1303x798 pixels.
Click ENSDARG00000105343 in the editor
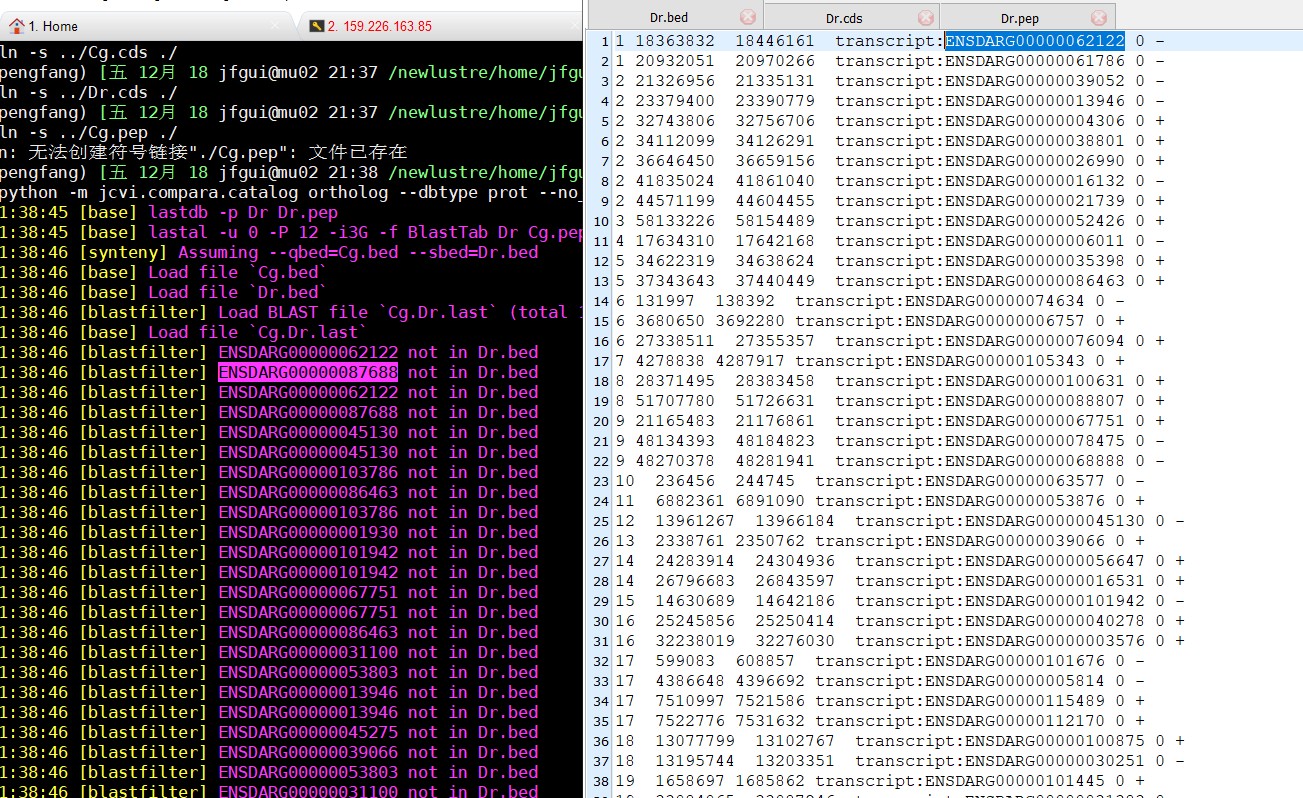995,361
